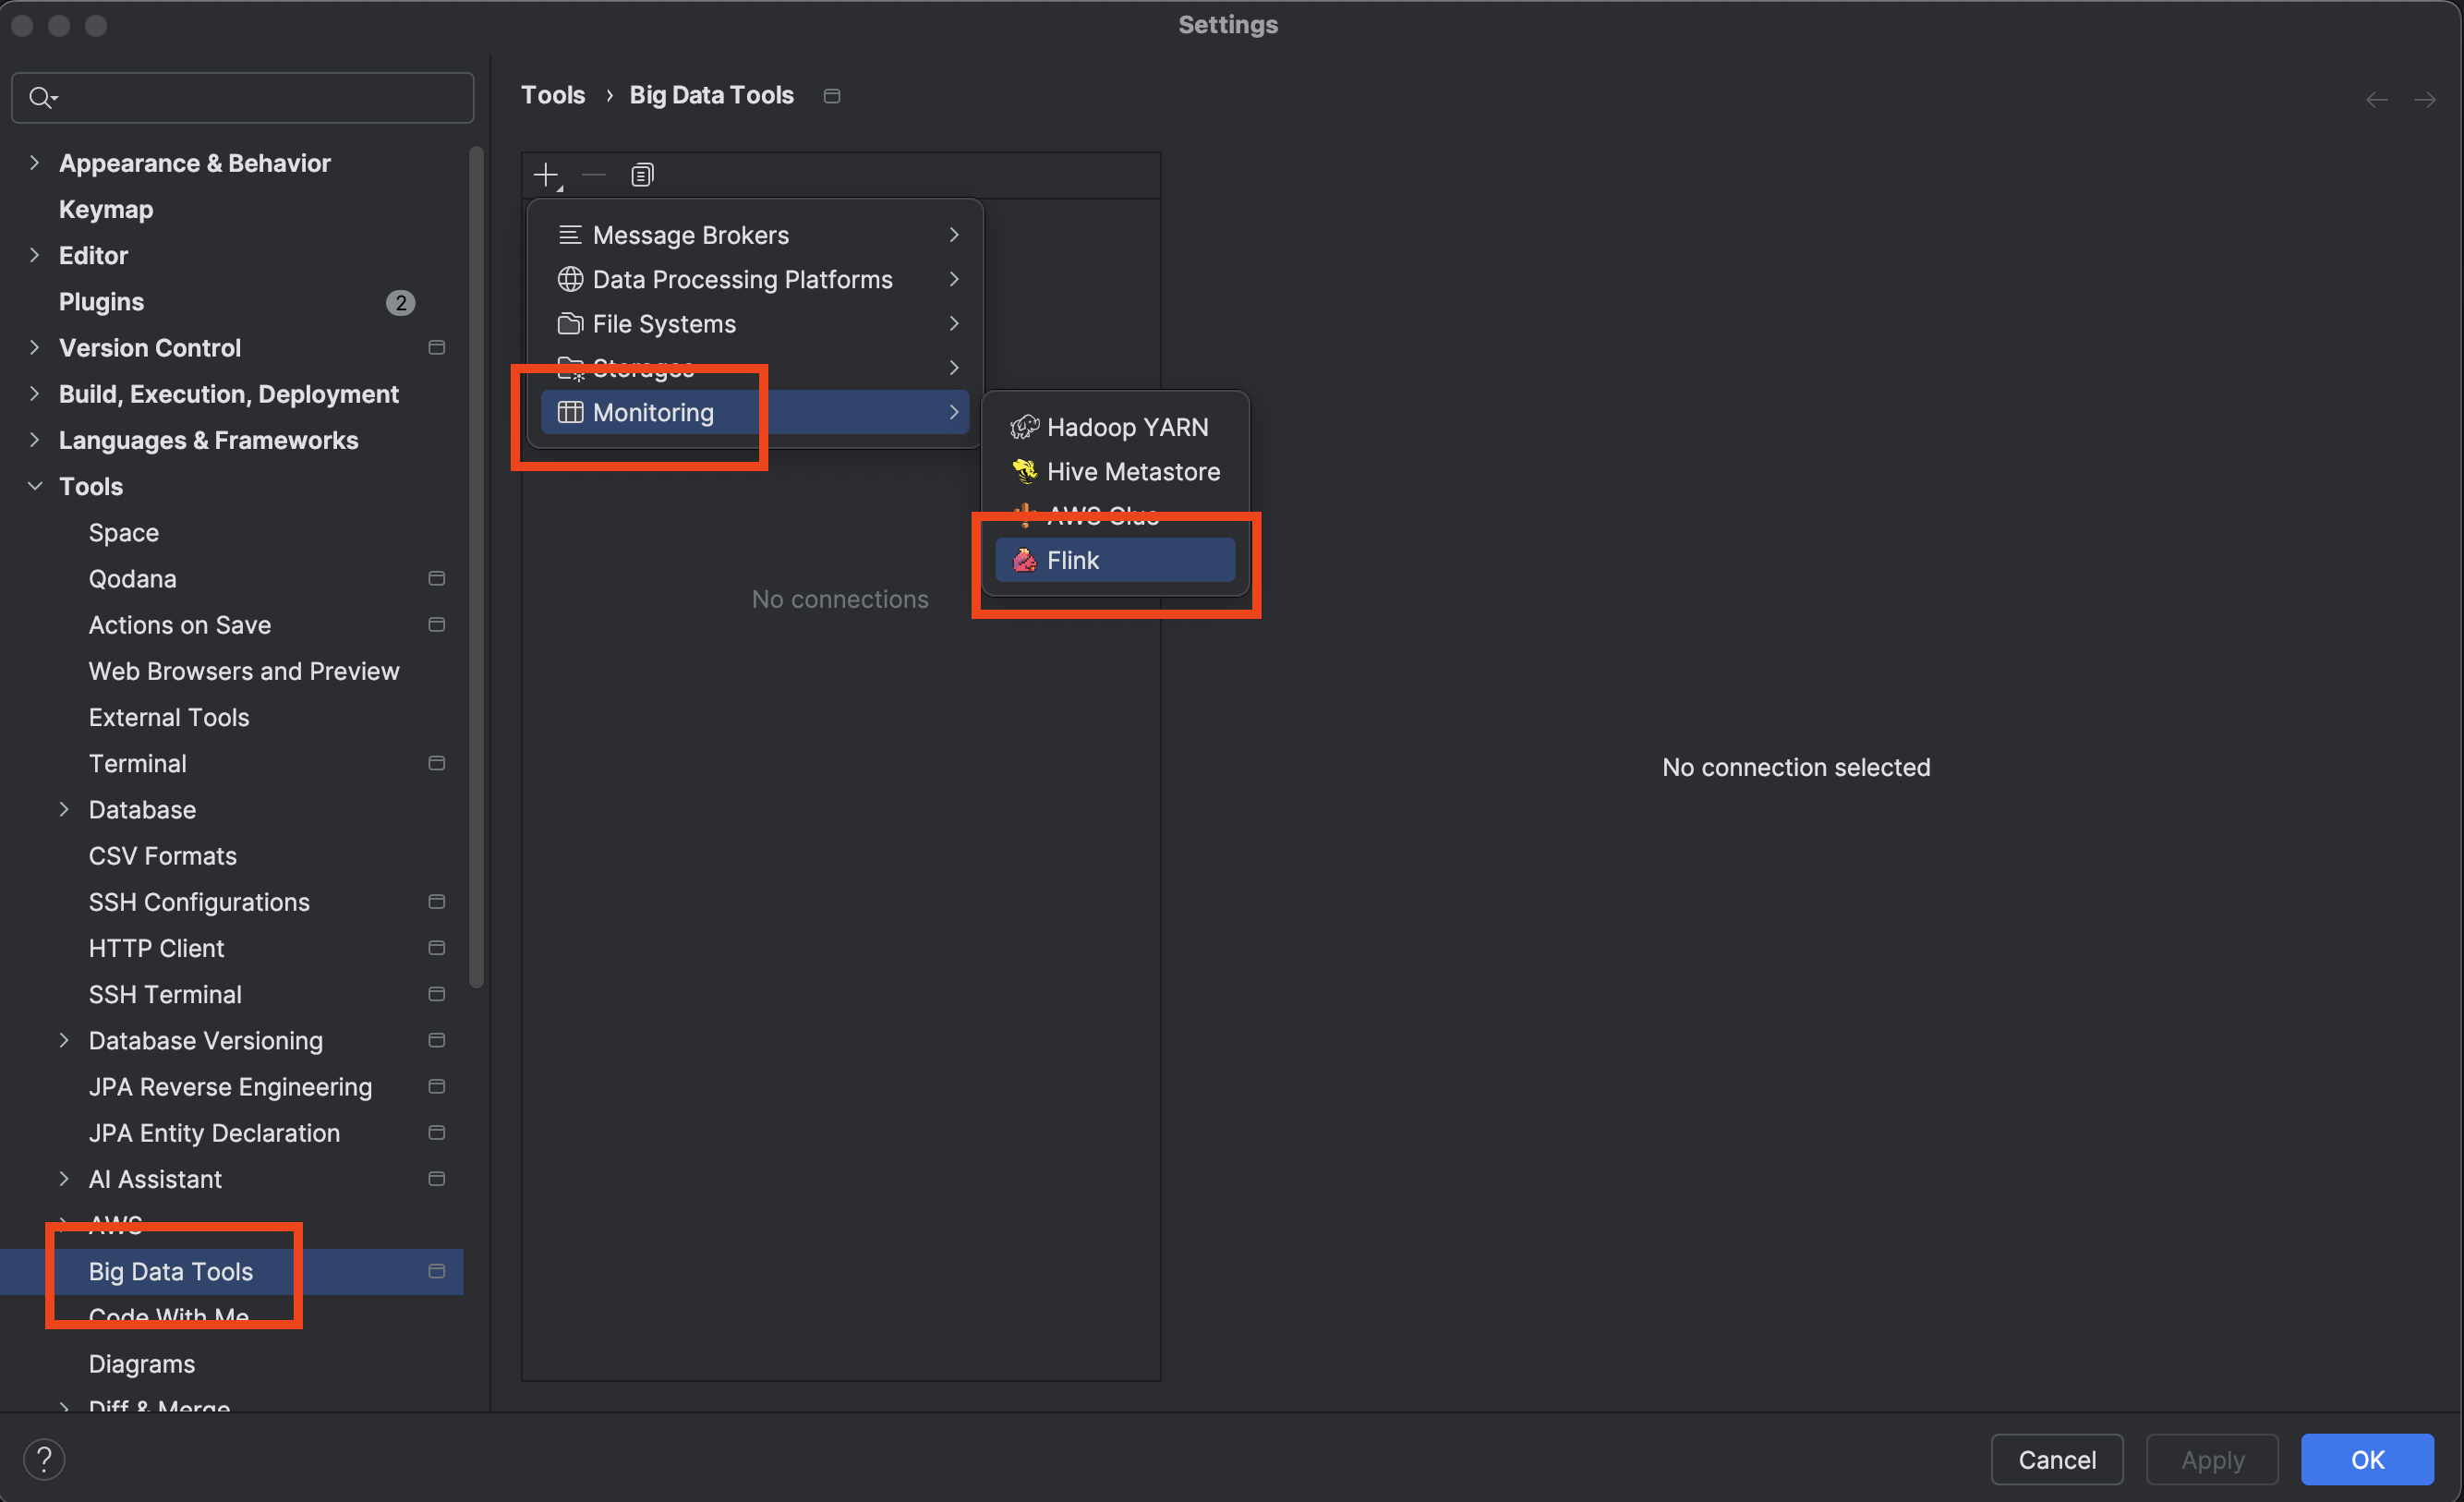The width and height of the screenshot is (2464, 1502).
Task: Click the Hadoop YARN icon
Action: point(1022,426)
